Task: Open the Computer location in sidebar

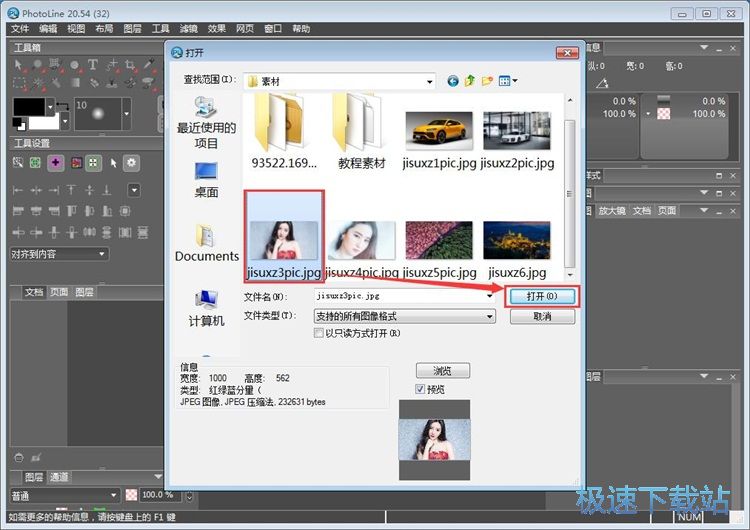Action: (206, 307)
